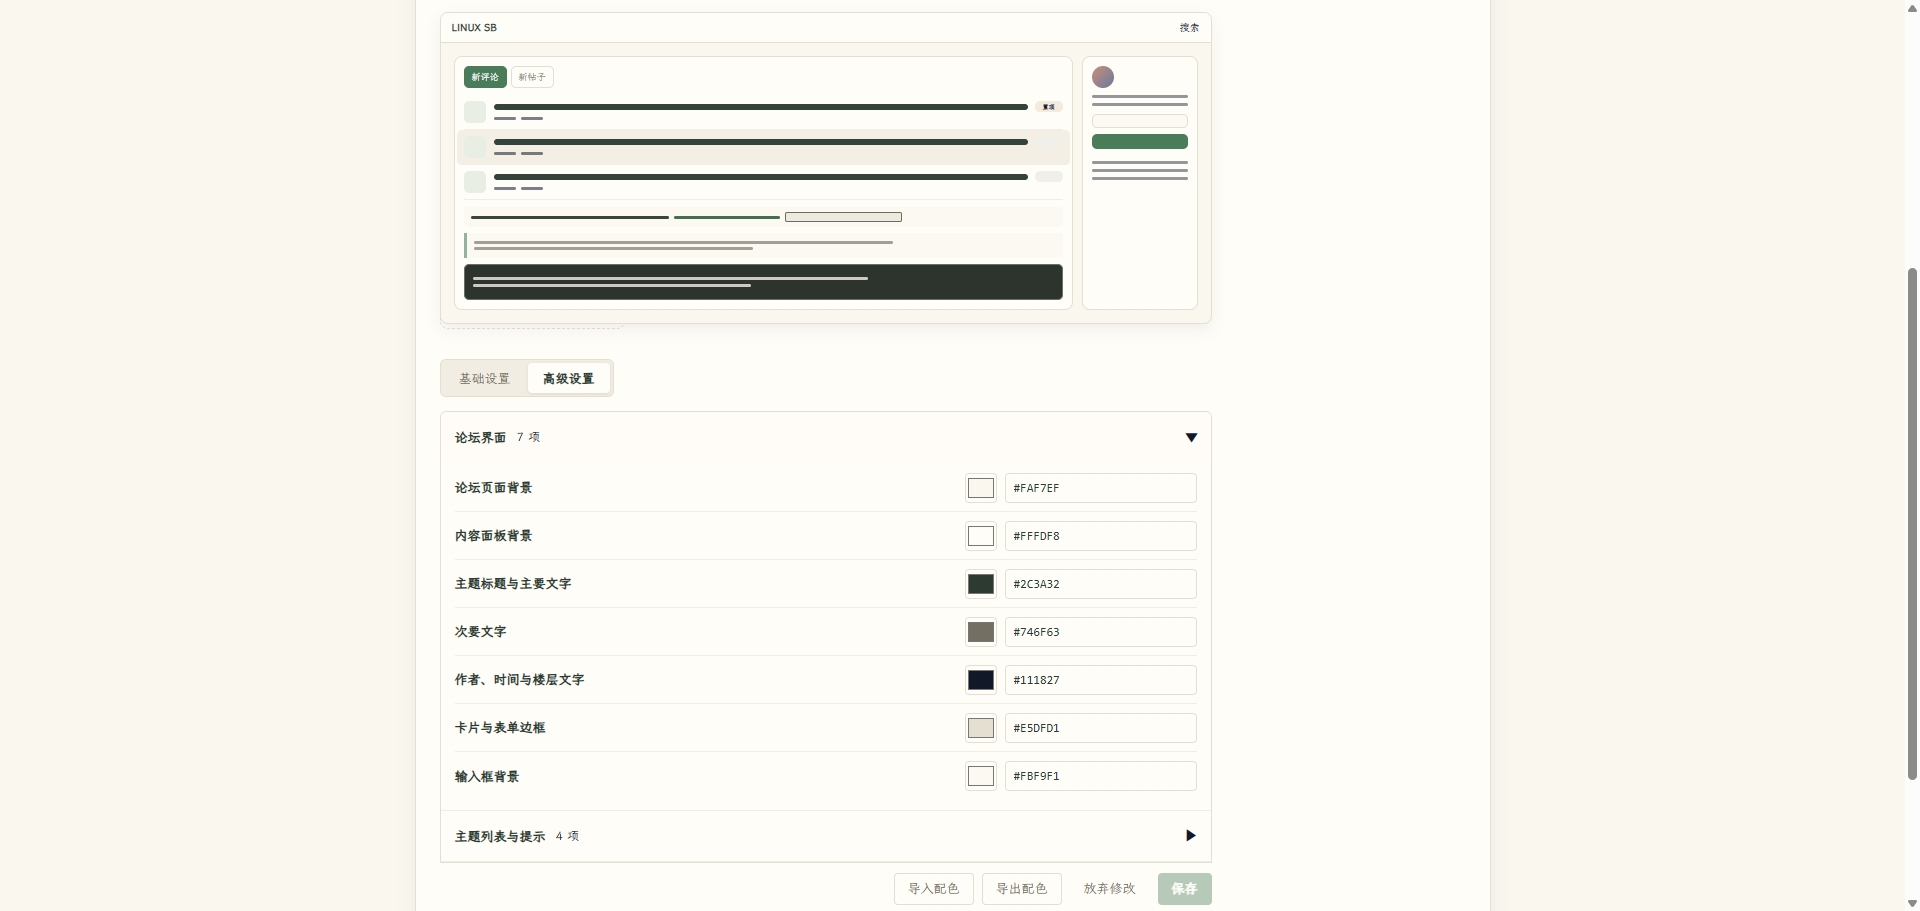Click the 新帖子 pill in the preview
This screenshot has width=1920, height=911.
coord(532,77)
